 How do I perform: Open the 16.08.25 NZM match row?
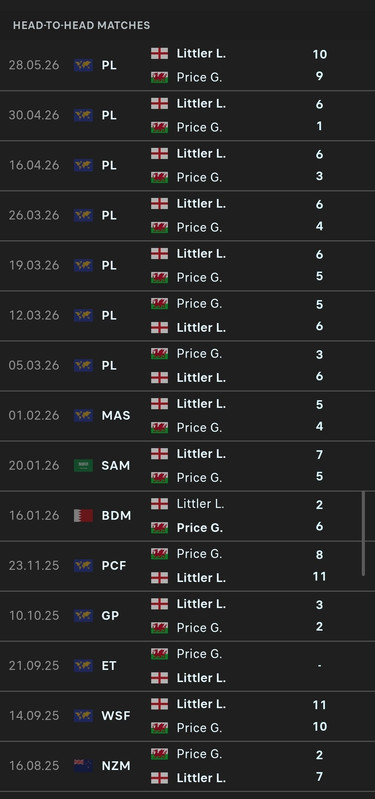188,766
